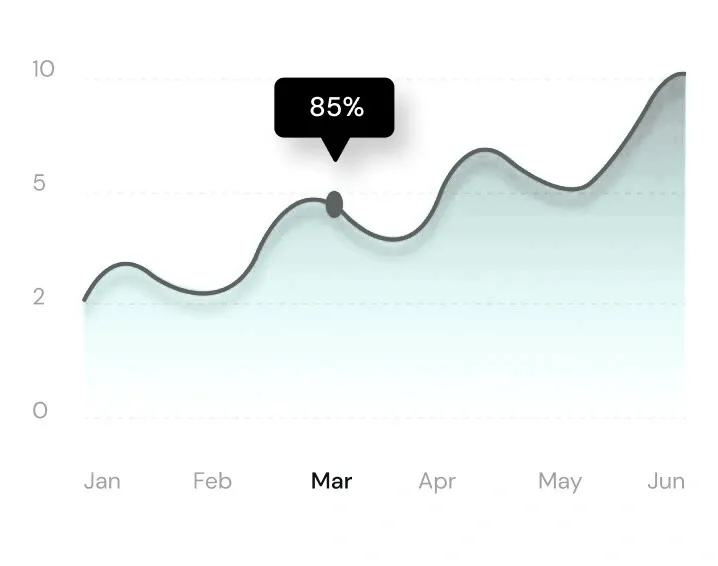This screenshot has height=566, width=718.
Task: Click the curve dip between Mar and Apr
Action: click(394, 239)
